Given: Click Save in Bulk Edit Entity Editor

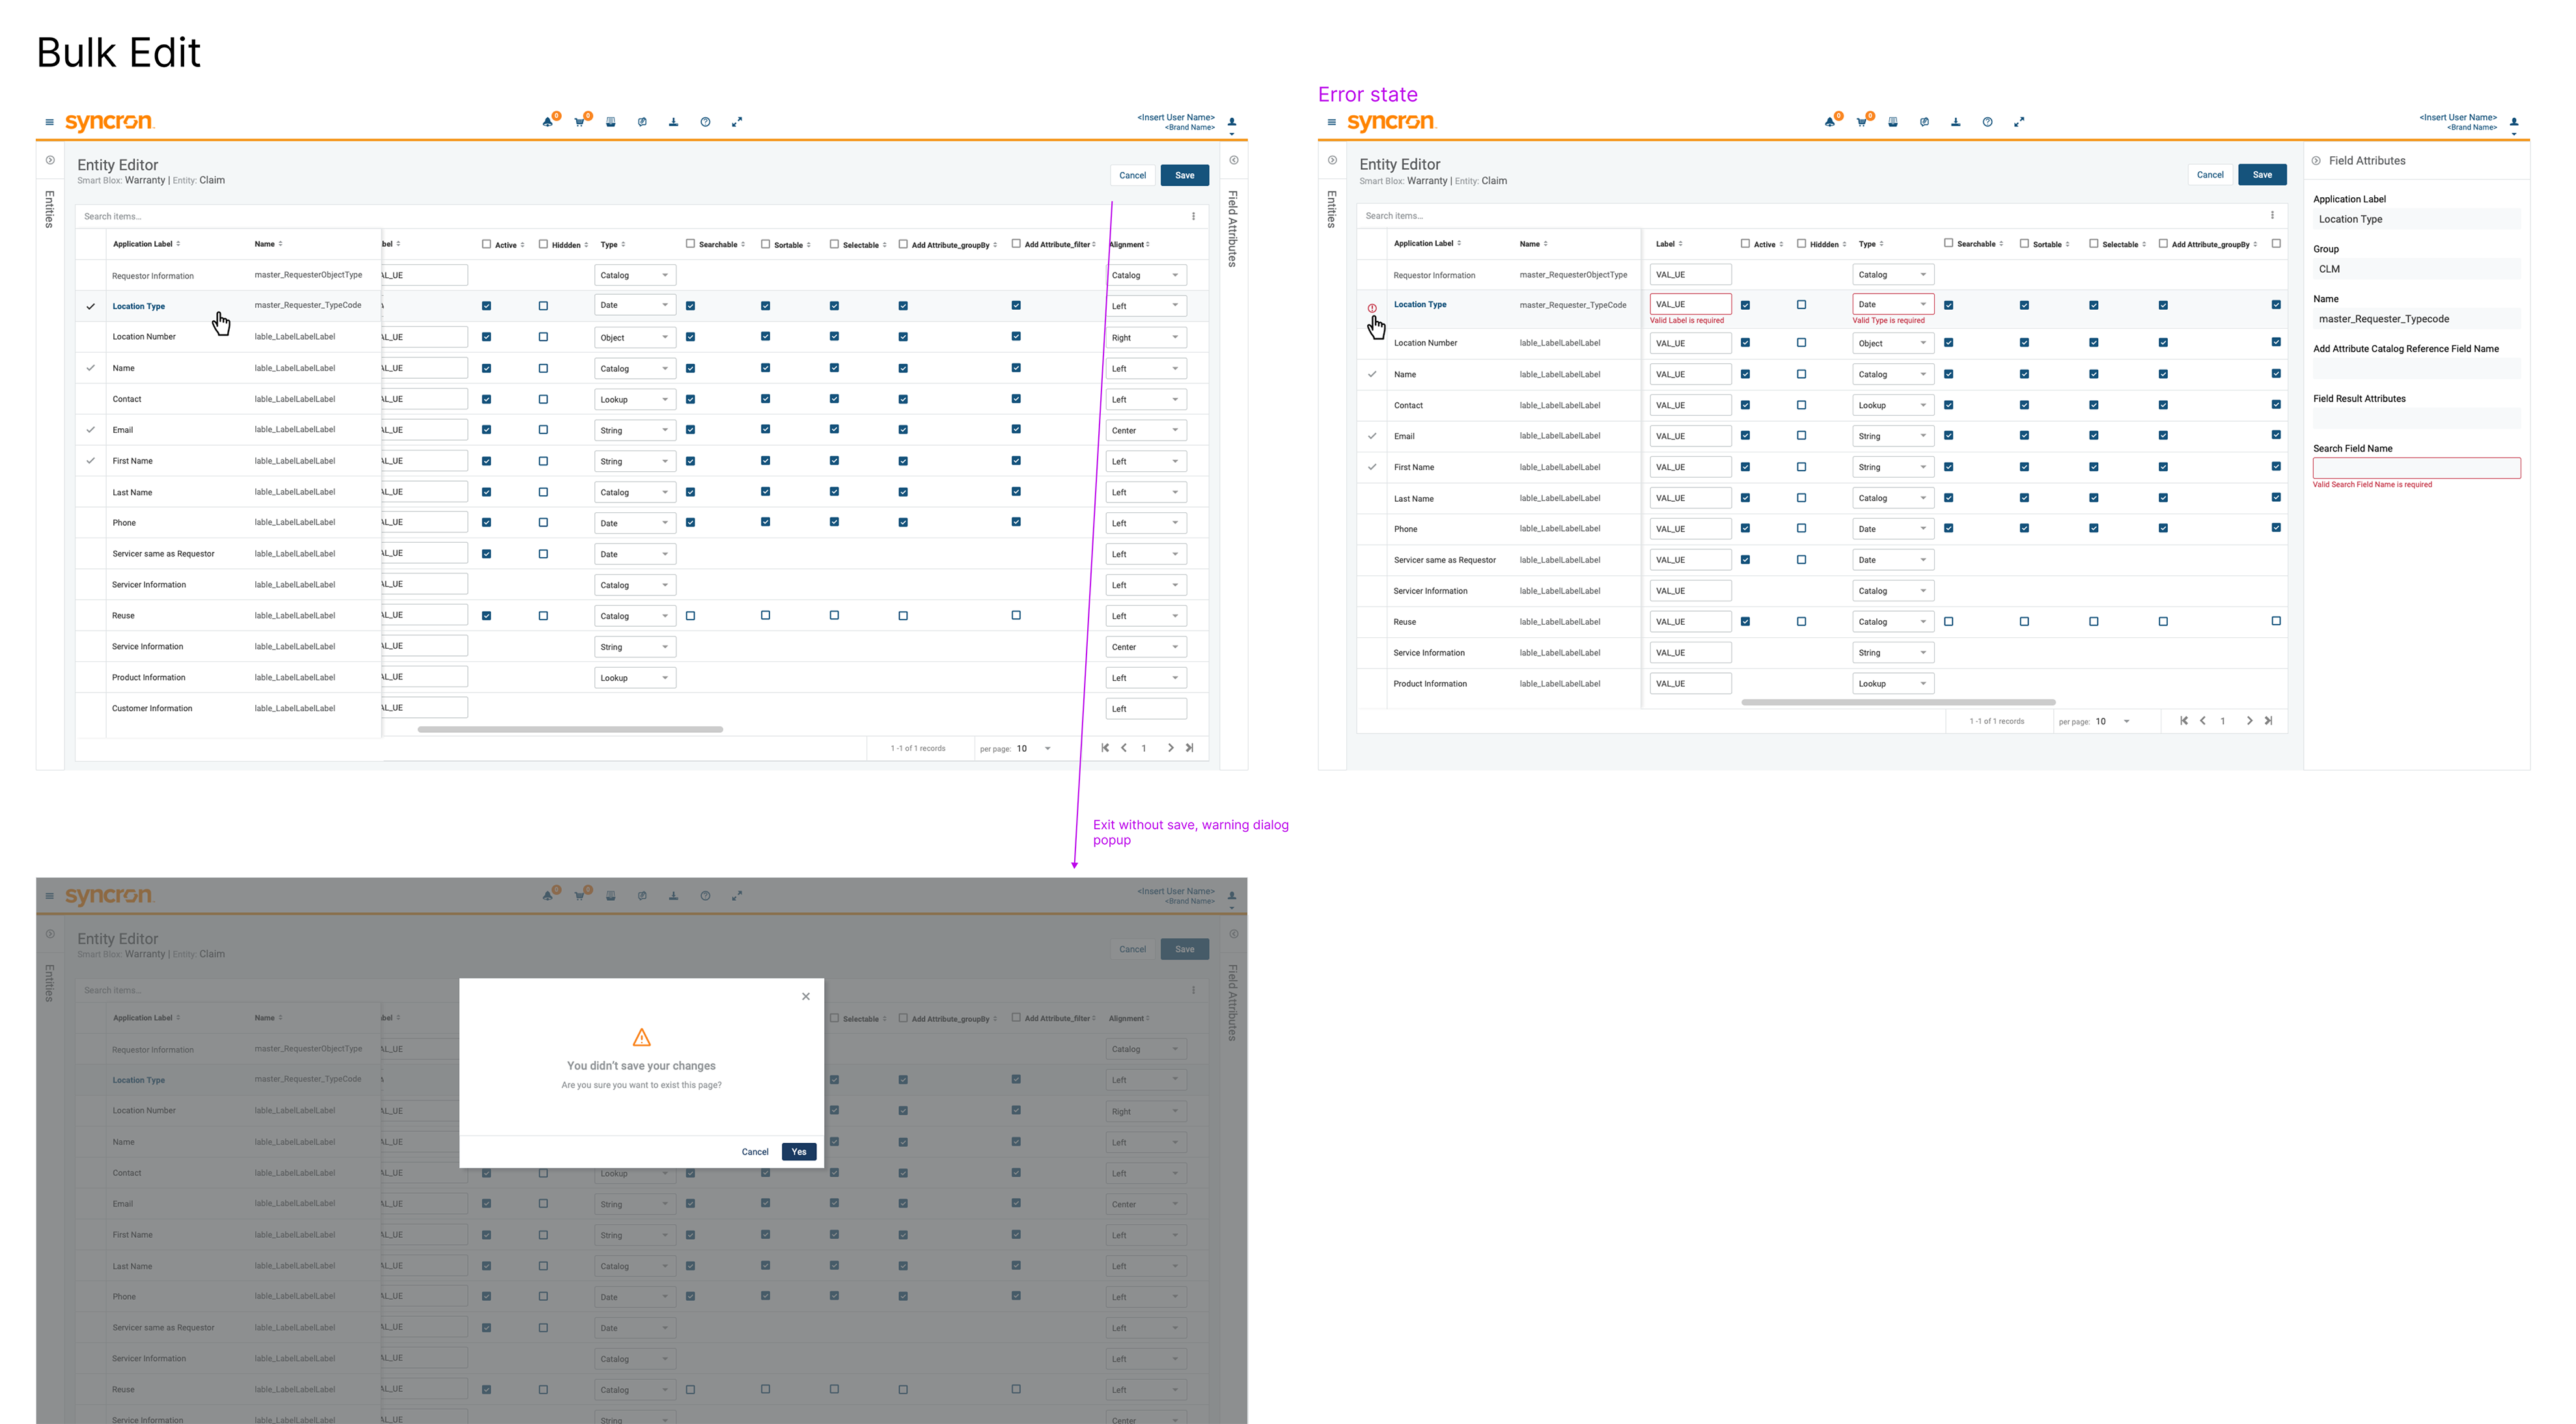Looking at the screenshot, I should point(1185,175).
